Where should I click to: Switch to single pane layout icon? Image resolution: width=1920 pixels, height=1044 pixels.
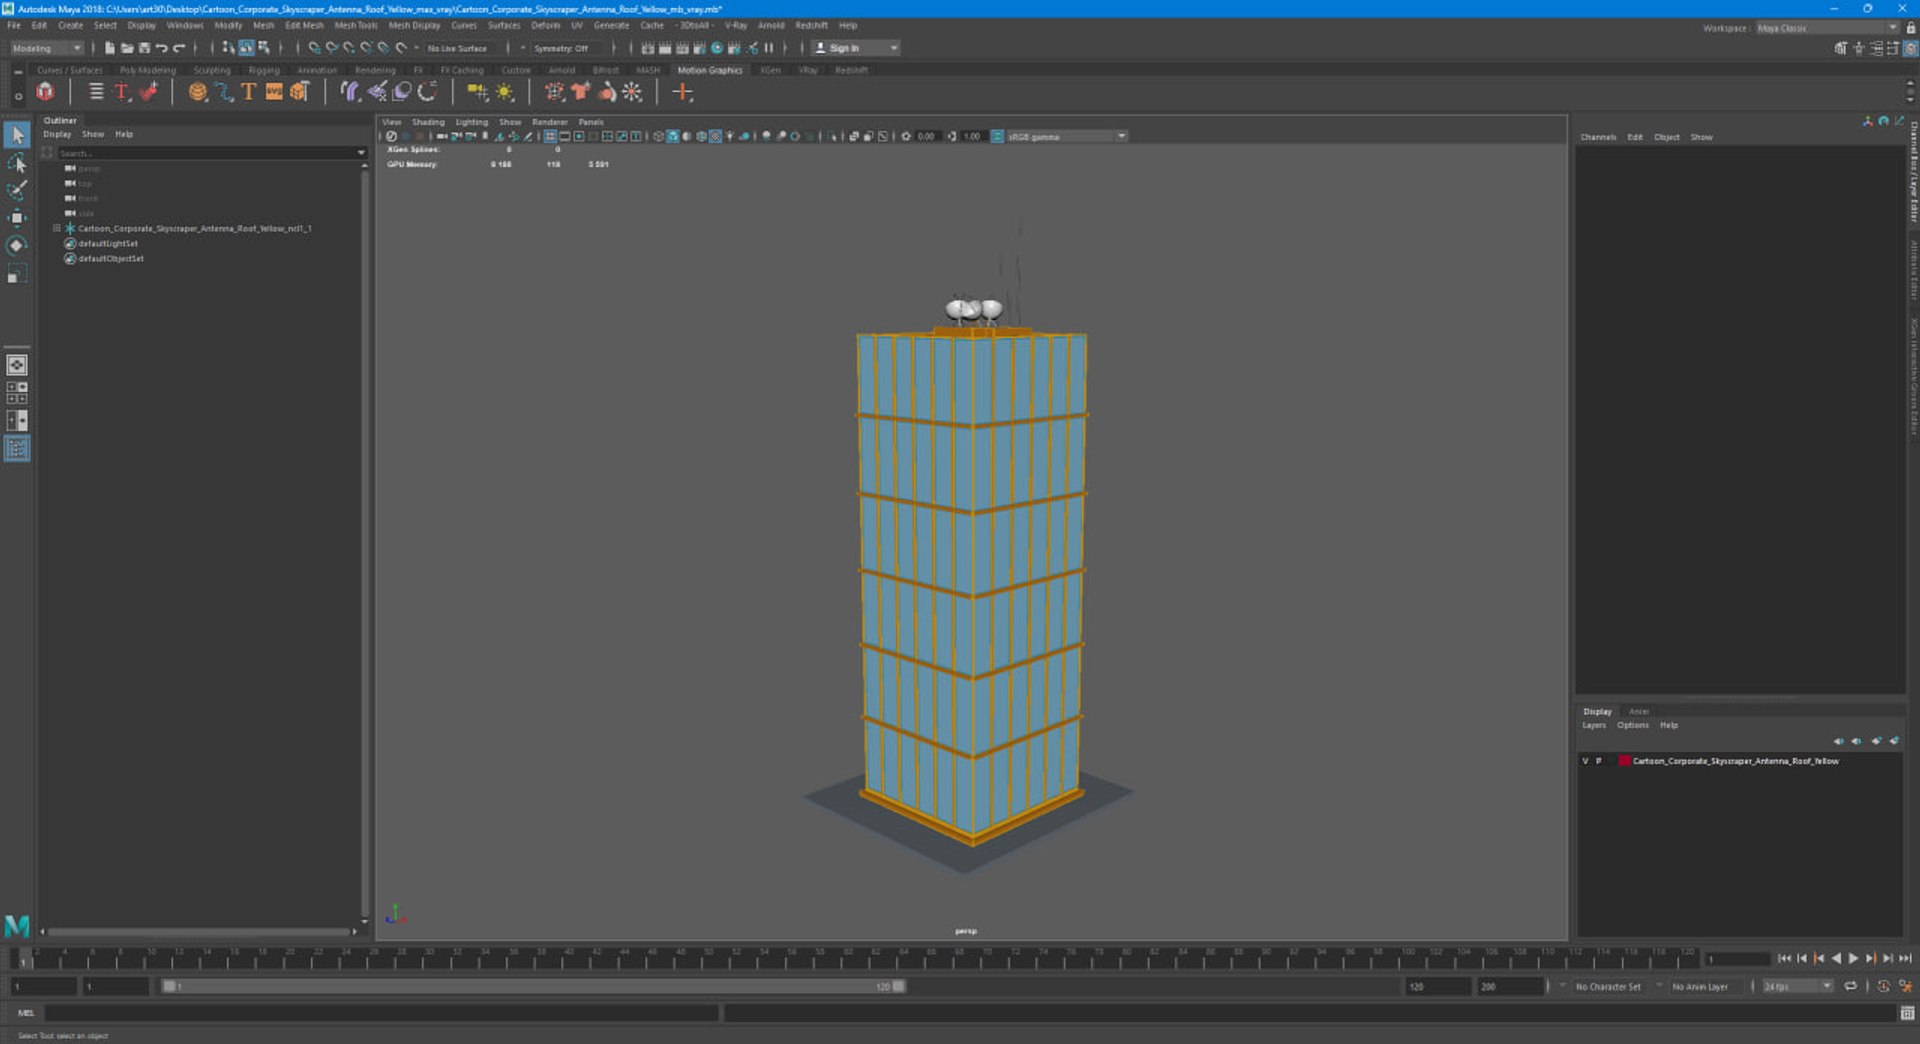[17, 365]
